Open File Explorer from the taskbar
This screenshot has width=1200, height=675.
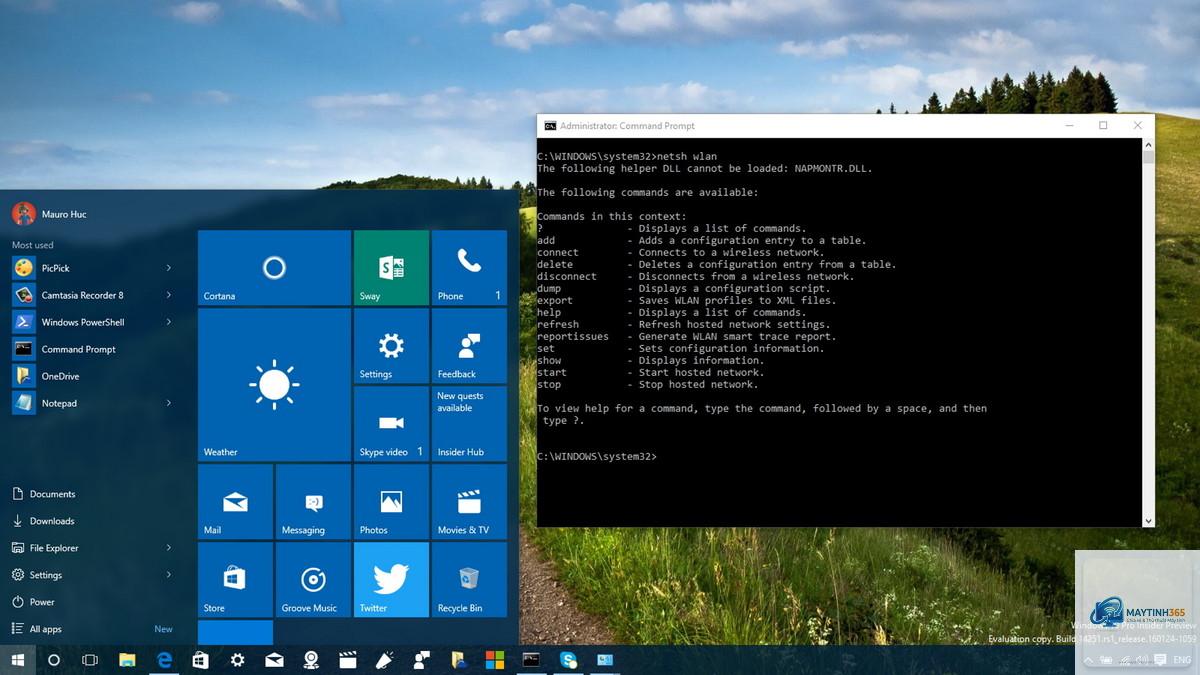[127, 660]
